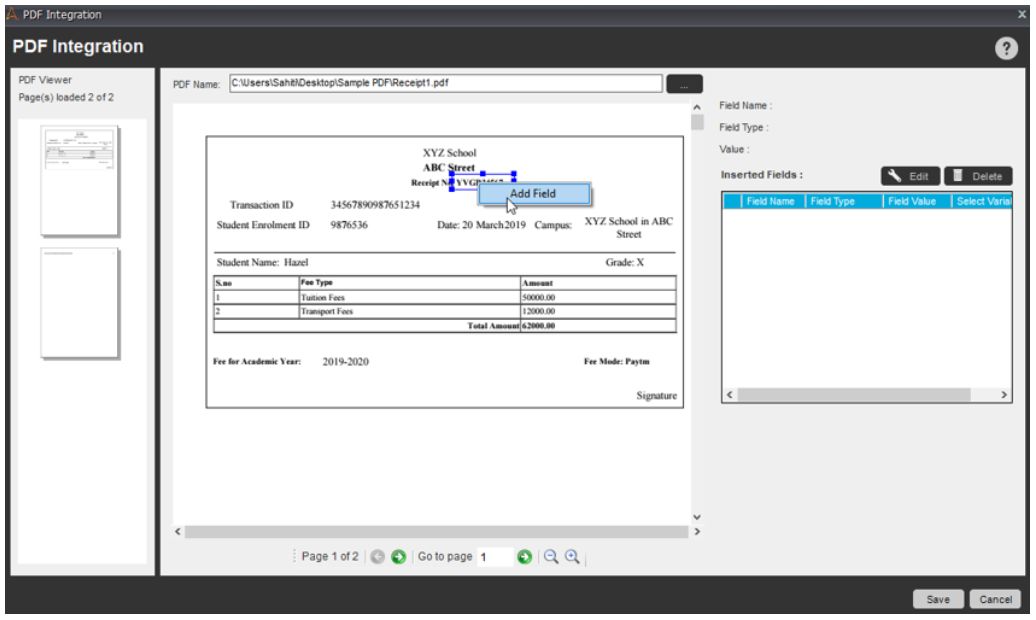
Task: Click the XYZ School heading in PDF
Action: 449,153
